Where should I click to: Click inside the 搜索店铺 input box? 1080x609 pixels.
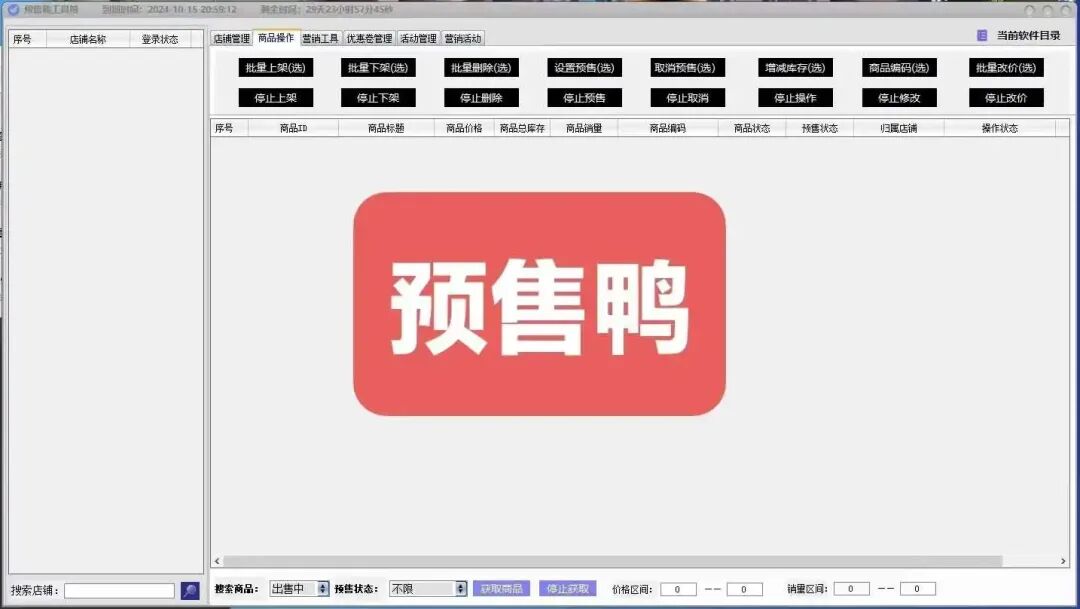click(120, 590)
